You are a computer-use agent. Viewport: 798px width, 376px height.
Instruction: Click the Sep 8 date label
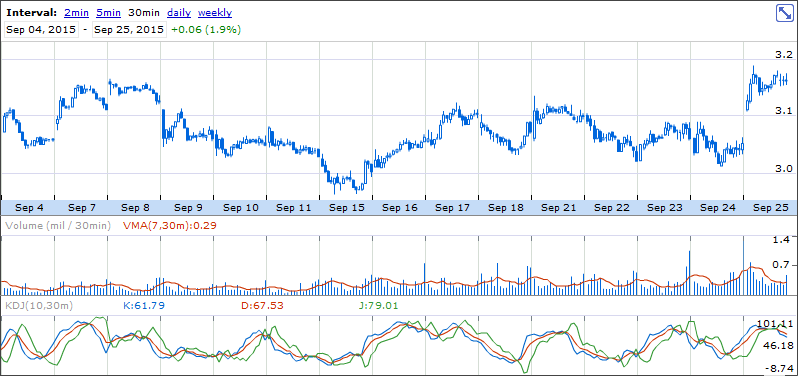pos(135,208)
